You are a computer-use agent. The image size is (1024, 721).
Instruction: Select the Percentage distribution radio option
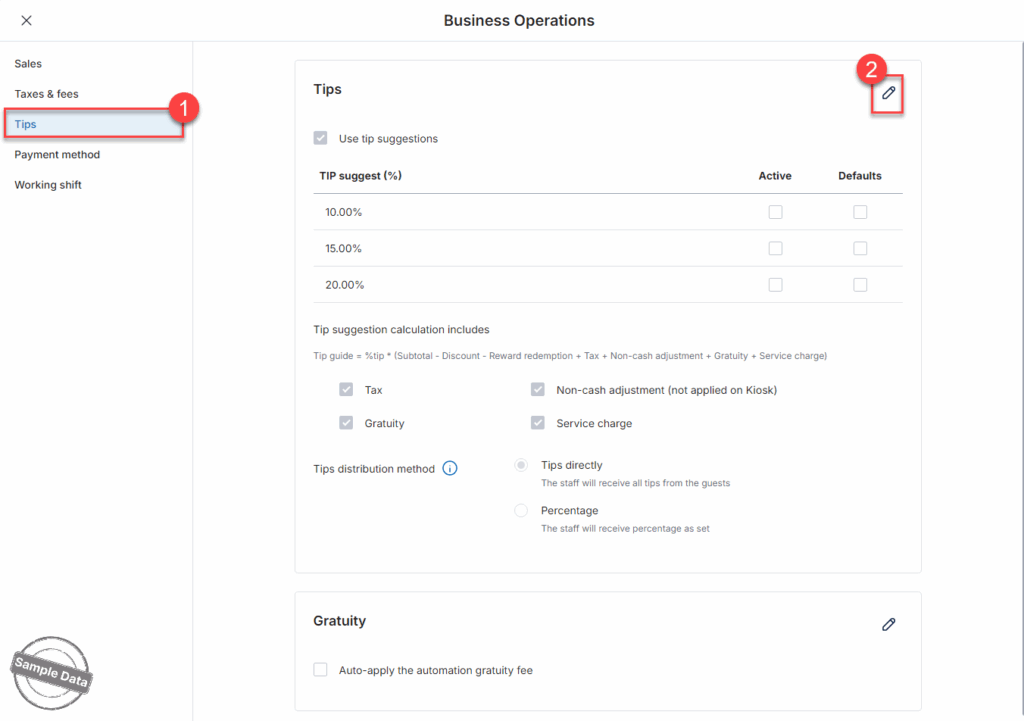(521, 510)
